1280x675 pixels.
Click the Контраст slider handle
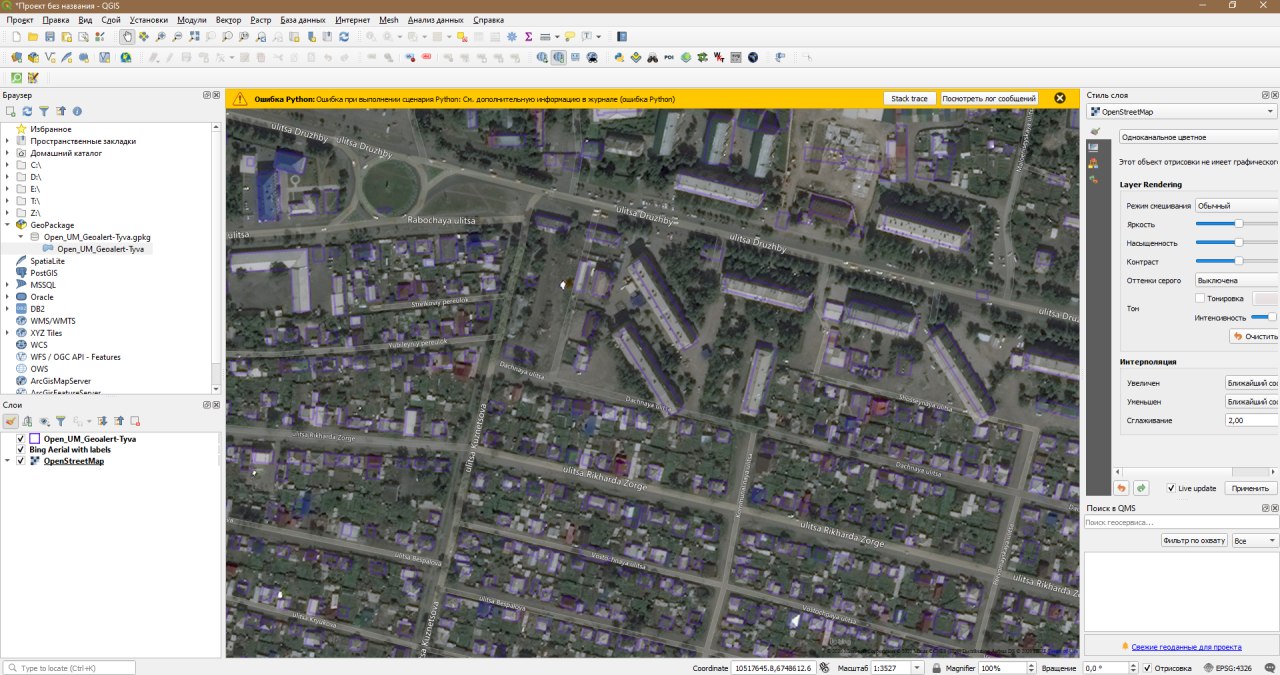point(1239,261)
